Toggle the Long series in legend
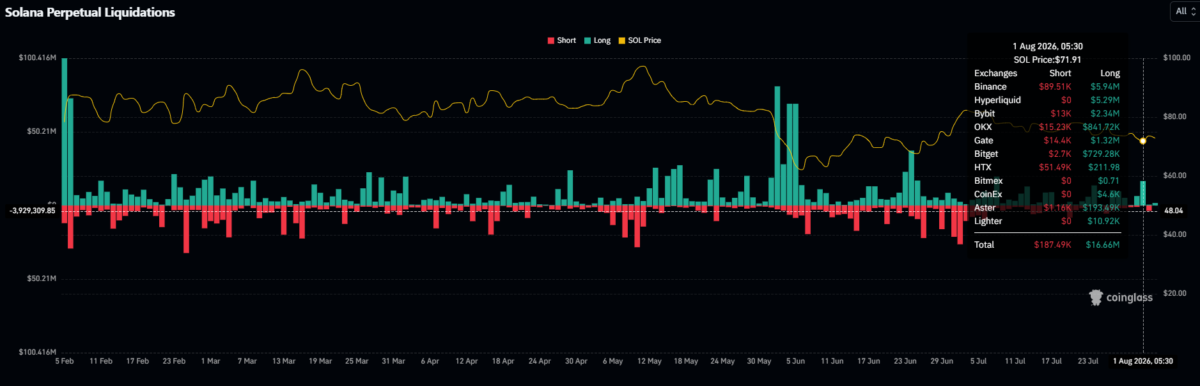This screenshot has width=1200, height=386. [x=597, y=40]
